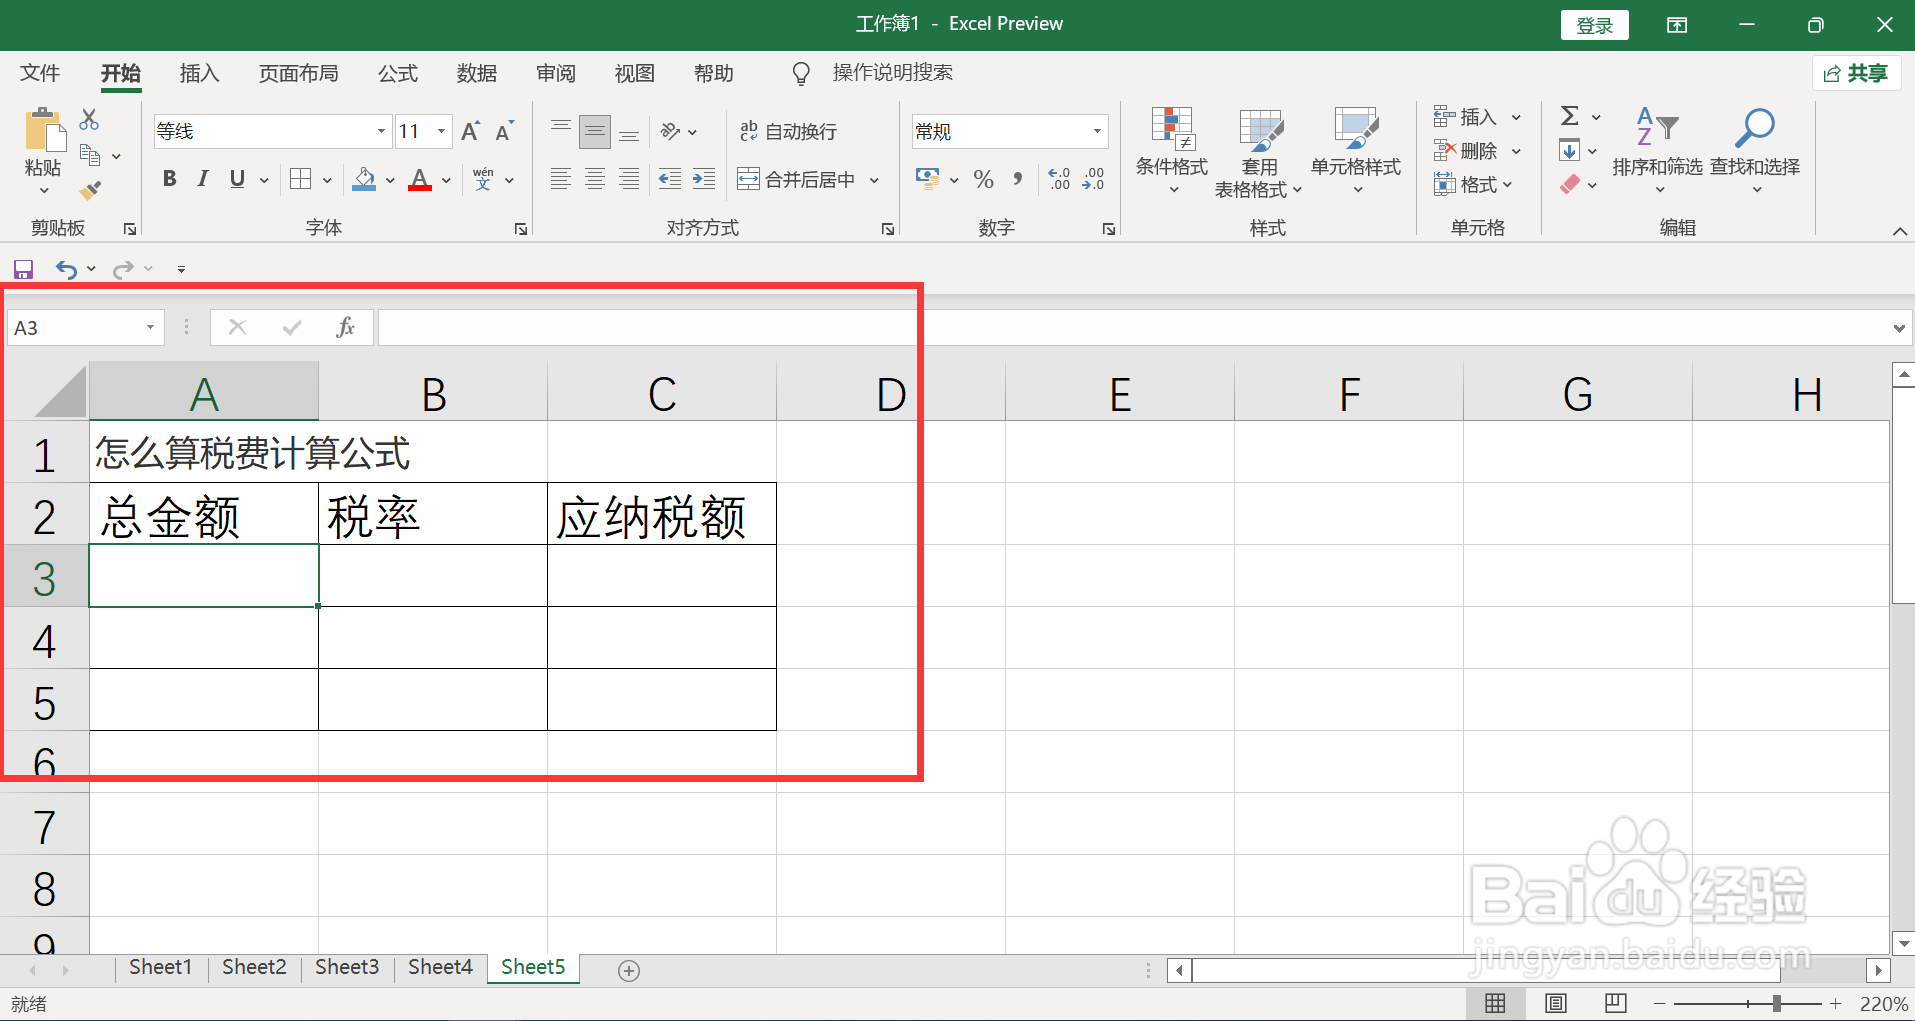1915x1021 pixels.
Task: Open Conditional Formatting (条件格式)
Action: [x=1172, y=149]
